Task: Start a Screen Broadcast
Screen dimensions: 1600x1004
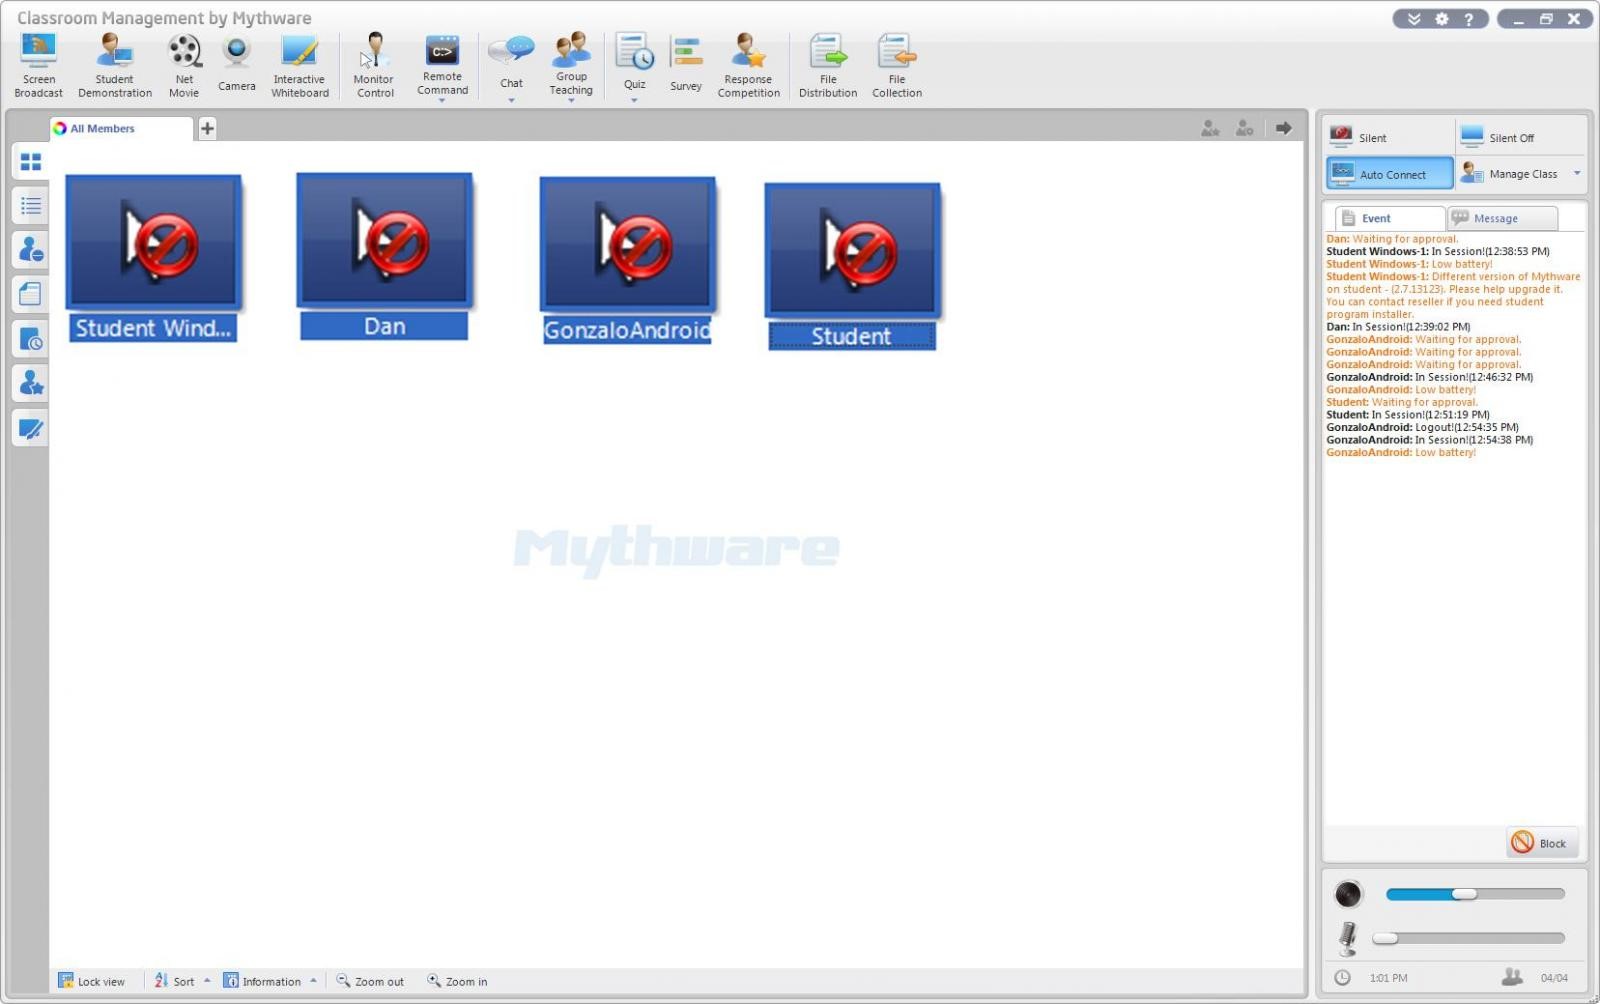Action: pos(37,60)
